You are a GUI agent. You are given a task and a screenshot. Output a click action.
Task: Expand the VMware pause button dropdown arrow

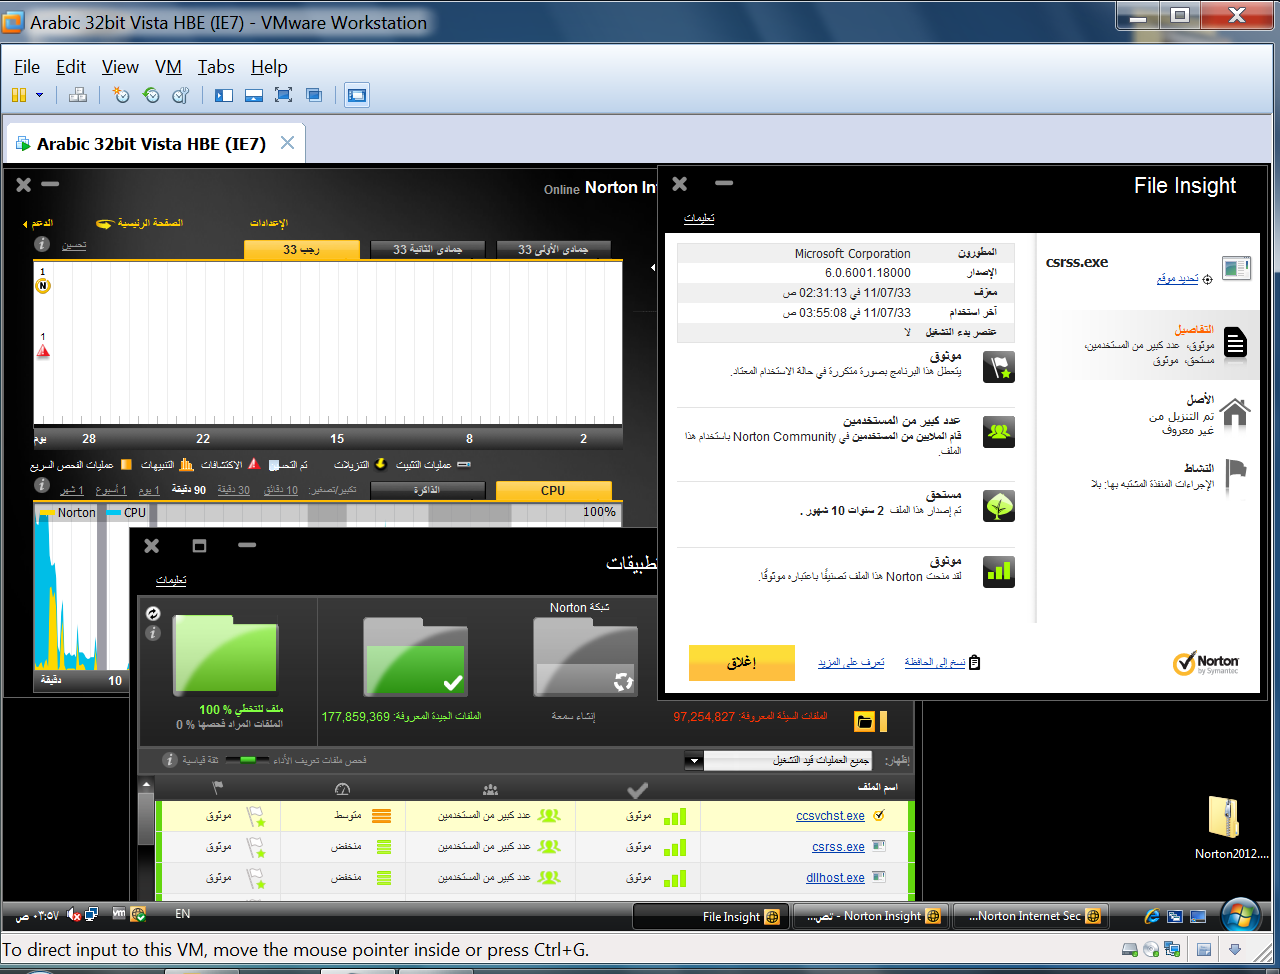(x=40, y=95)
